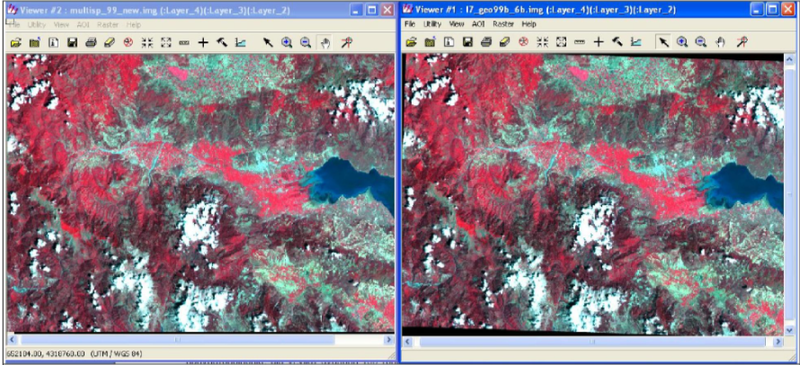The height and width of the screenshot is (365, 800).
Task: Clear Viewer #1 with the eraser icon
Action: [504, 43]
